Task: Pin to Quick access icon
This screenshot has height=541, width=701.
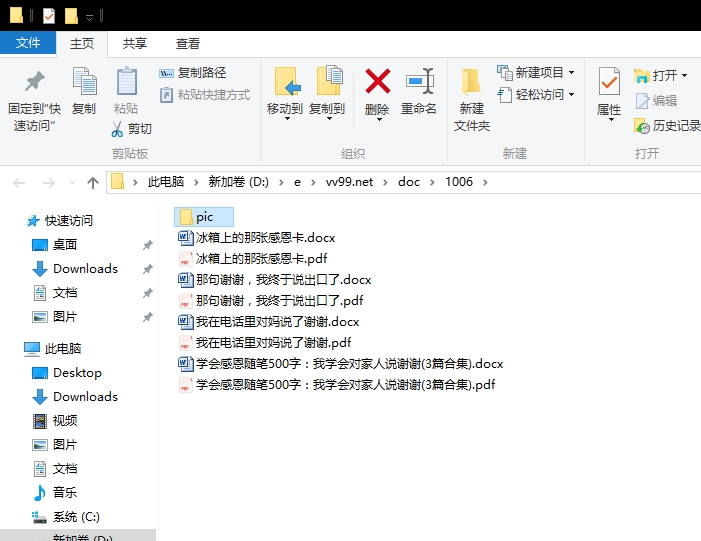Action: 34,81
